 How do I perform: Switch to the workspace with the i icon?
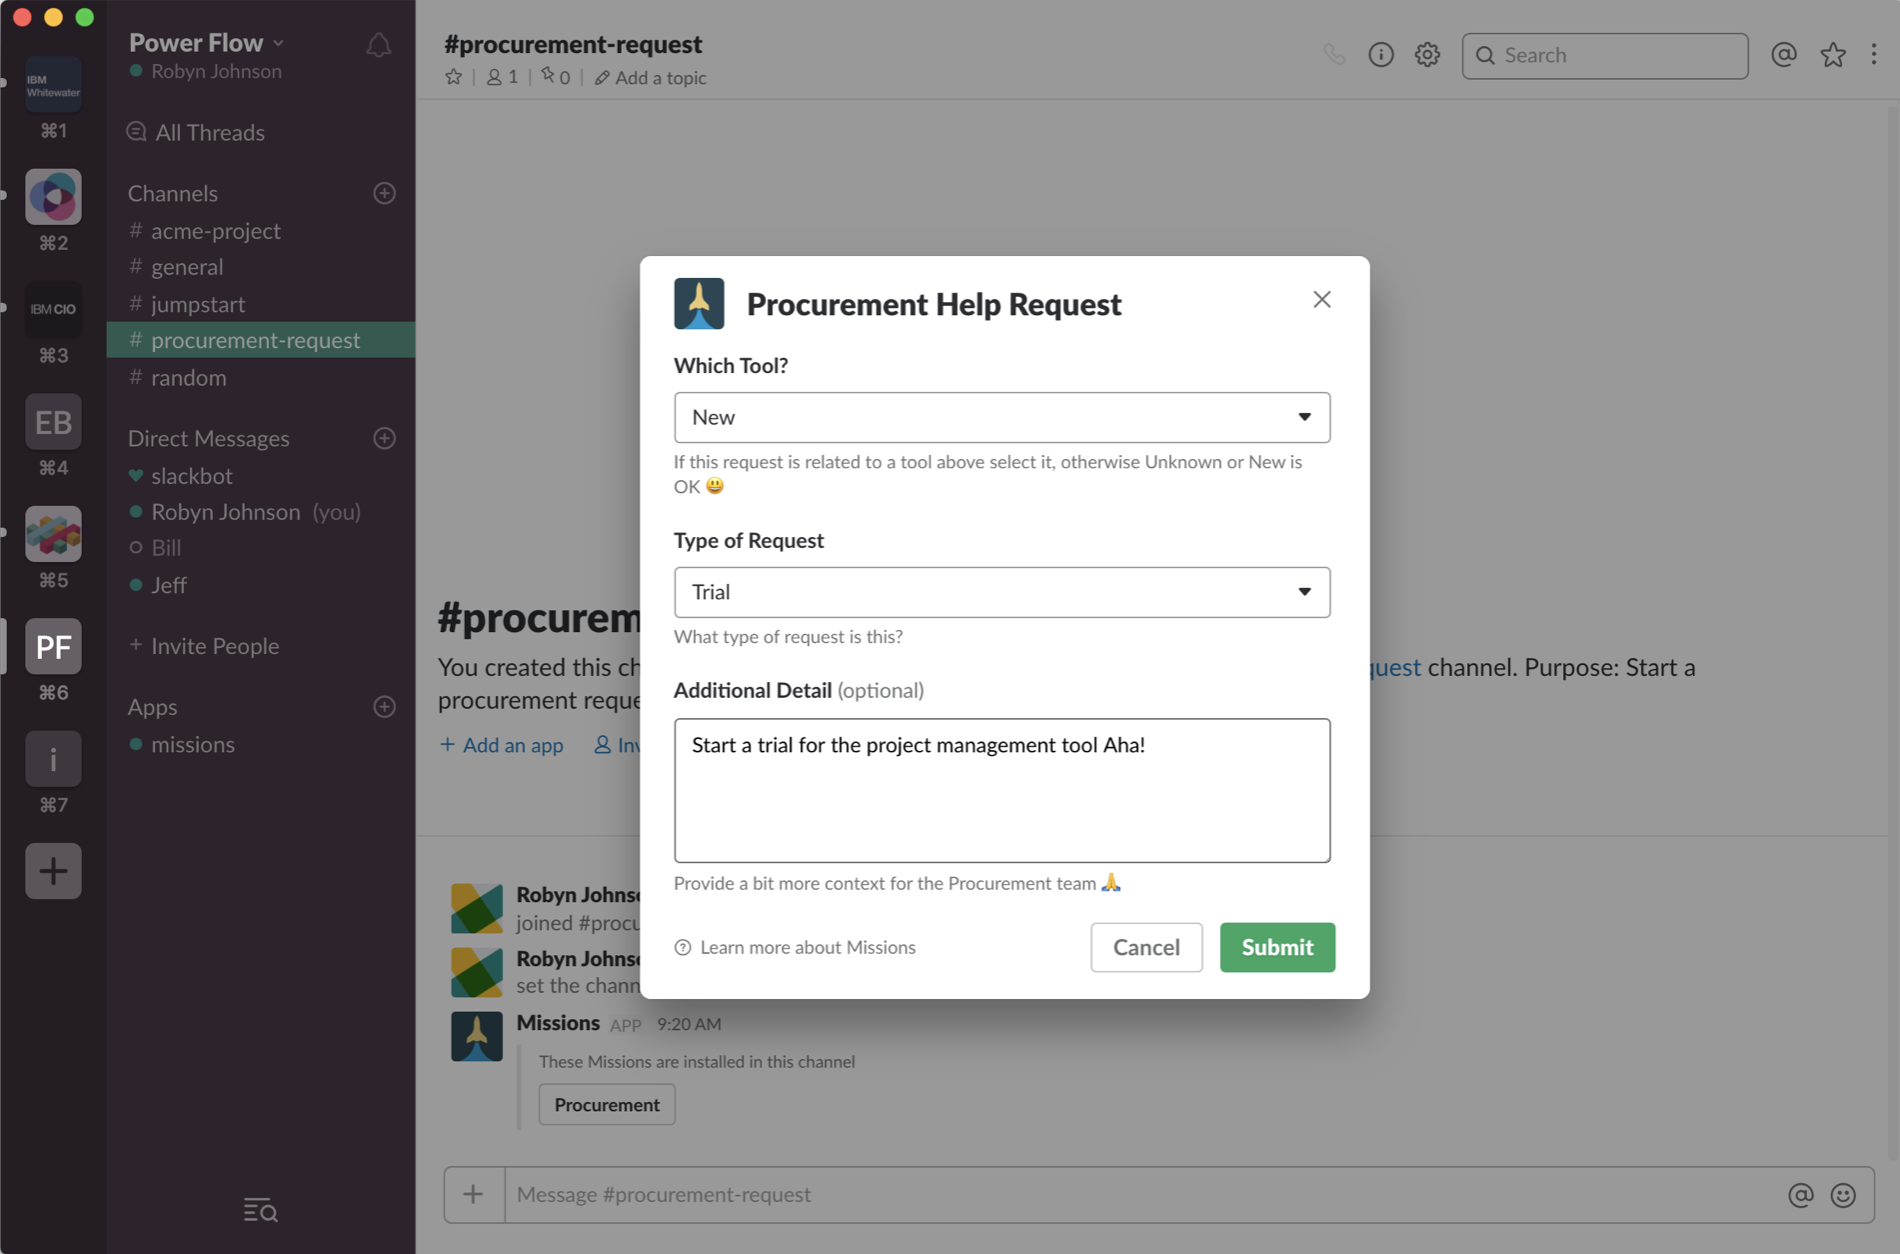click(53, 759)
